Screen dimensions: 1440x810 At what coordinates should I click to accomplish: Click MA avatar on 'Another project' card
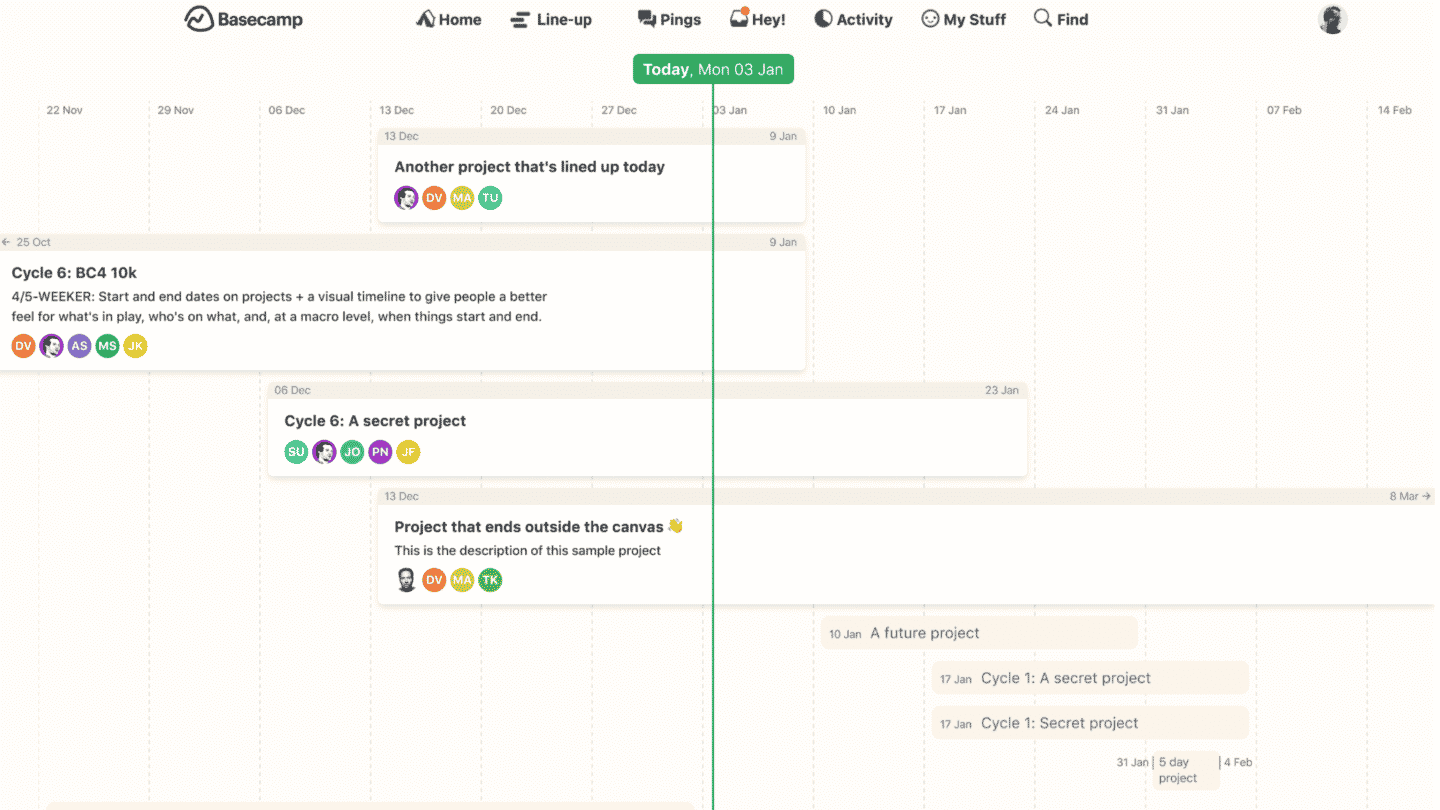pyautogui.click(x=462, y=198)
